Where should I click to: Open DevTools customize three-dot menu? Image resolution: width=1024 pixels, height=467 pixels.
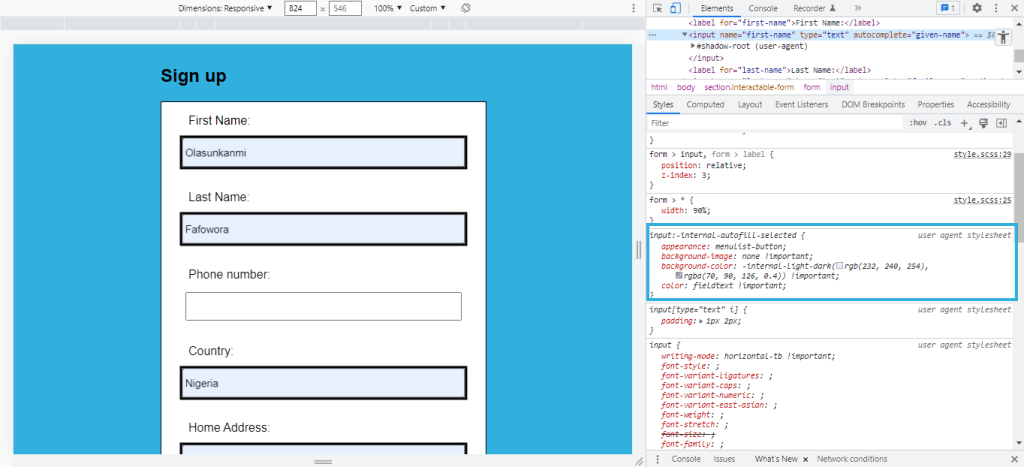[x=996, y=8]
